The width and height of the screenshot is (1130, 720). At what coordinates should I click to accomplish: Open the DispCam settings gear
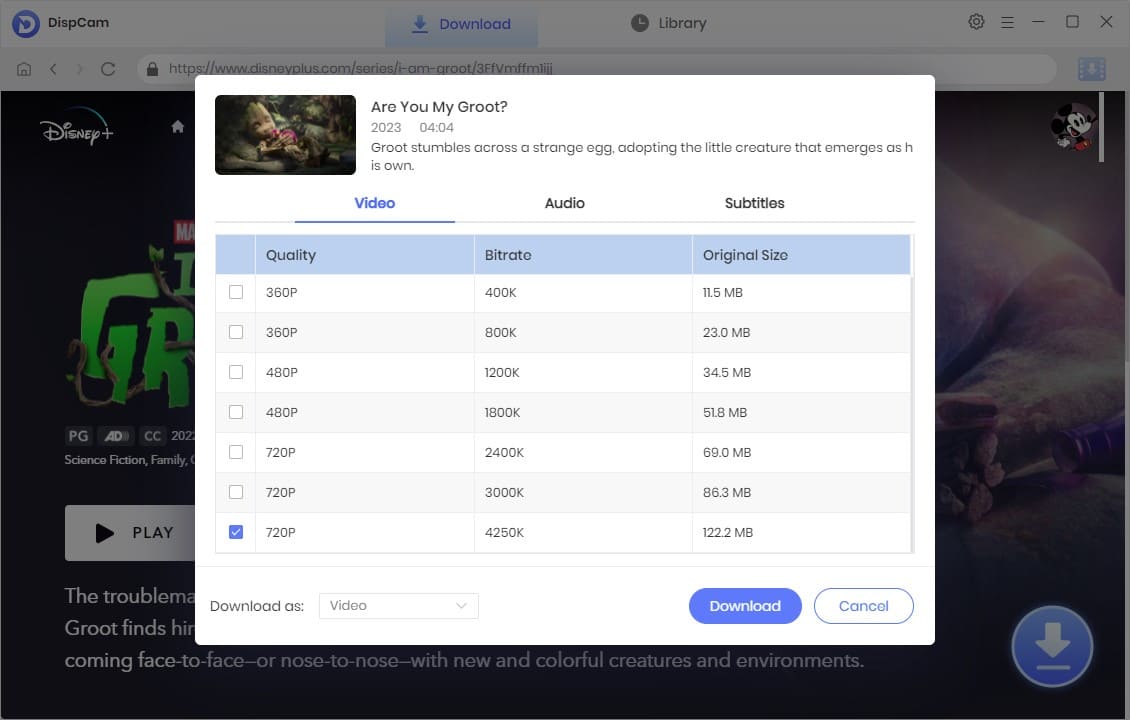(x=976, y=21)
